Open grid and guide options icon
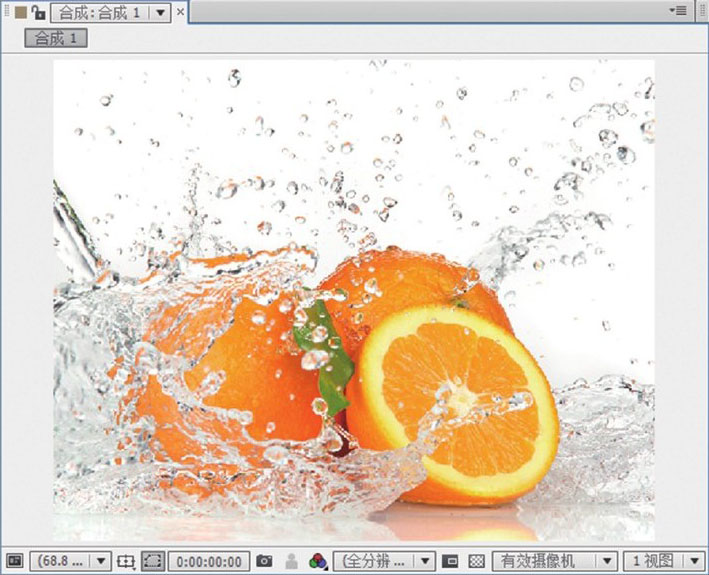This screenshot has height=575, width=709. (126, 562)
